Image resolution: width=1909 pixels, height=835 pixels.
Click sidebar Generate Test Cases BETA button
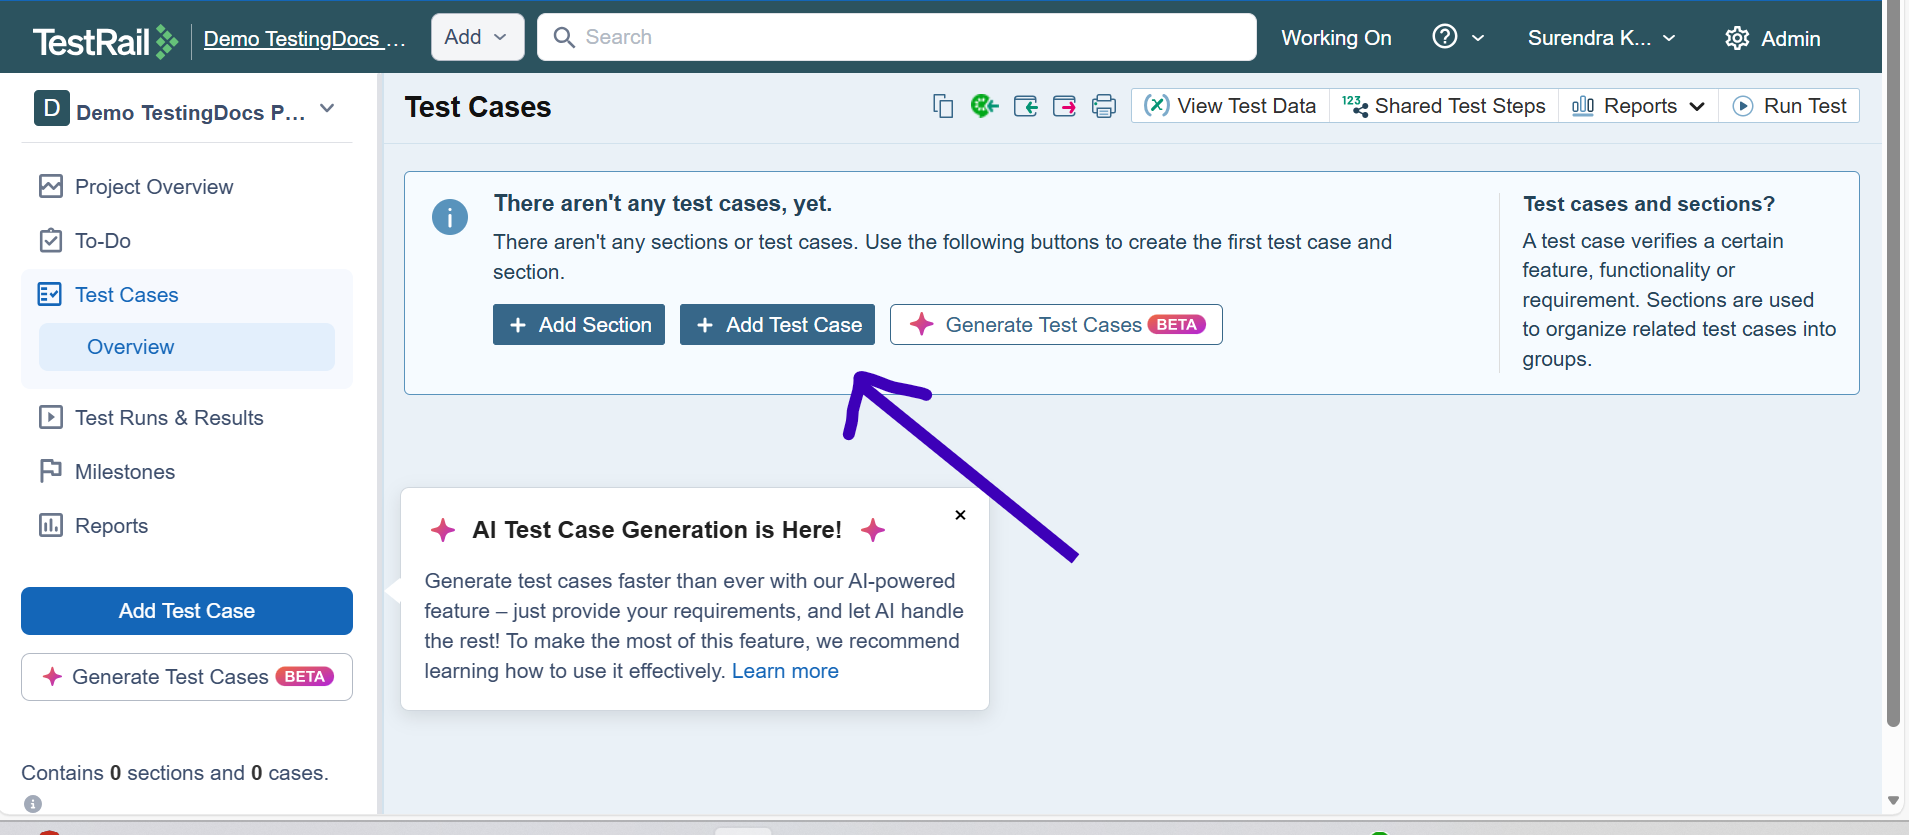pos(187,677)
